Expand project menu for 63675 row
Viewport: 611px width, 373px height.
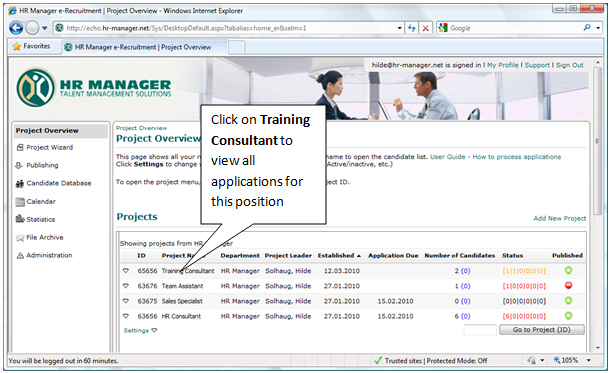(126, 301)
